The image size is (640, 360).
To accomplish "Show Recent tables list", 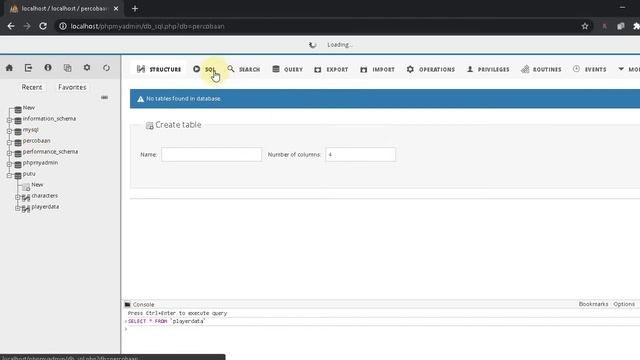I will pos(32,87).
